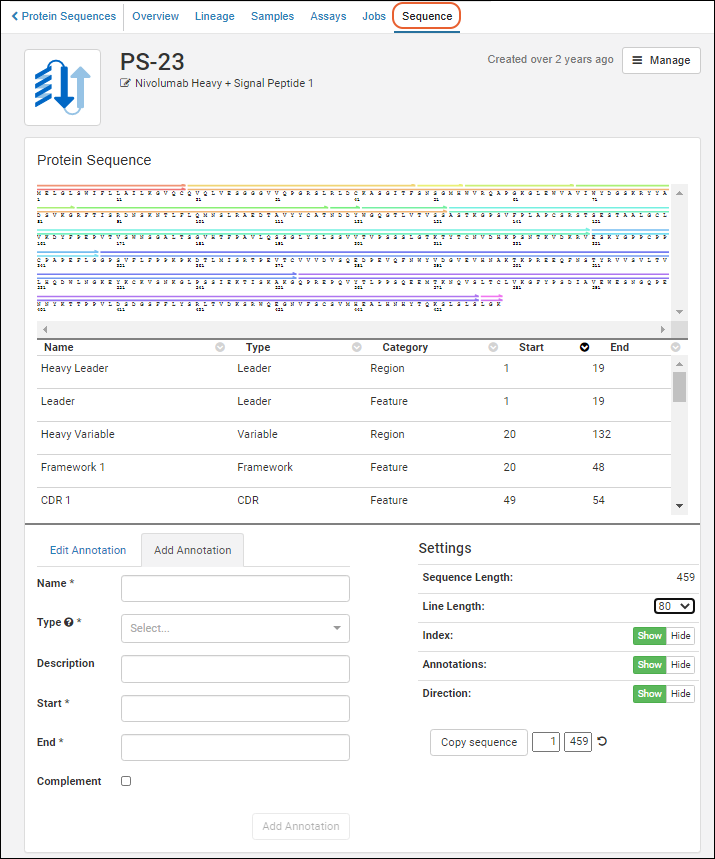Open the Manage menu

pos(661,60)
